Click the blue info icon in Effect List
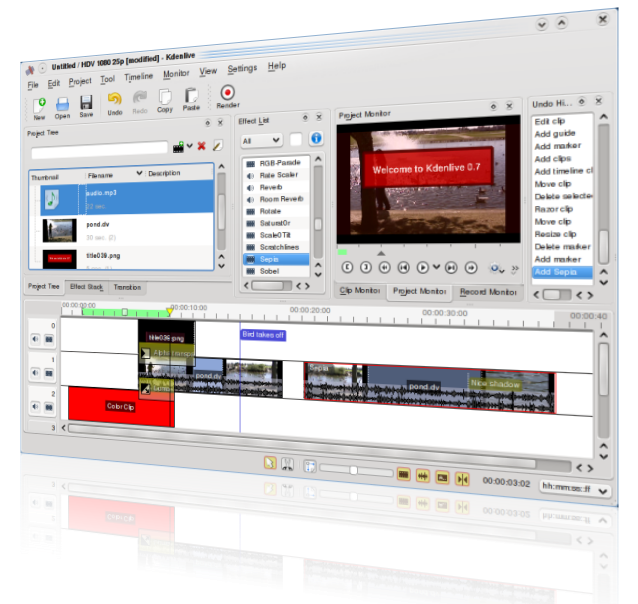This screenshot has height=604, width=638. click(316, 138)
